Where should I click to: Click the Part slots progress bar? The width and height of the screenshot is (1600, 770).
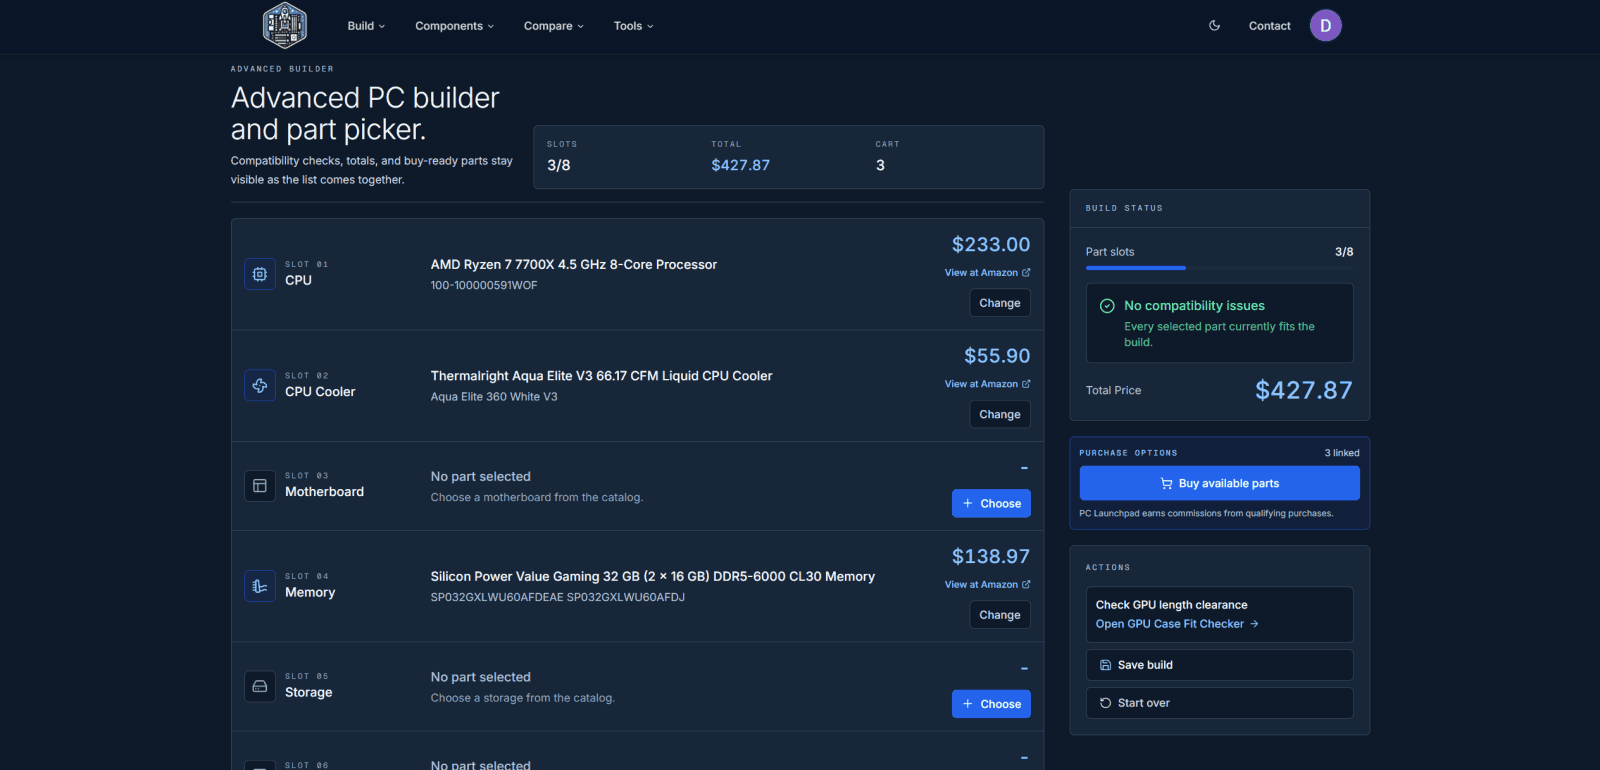click(1220, 268)
